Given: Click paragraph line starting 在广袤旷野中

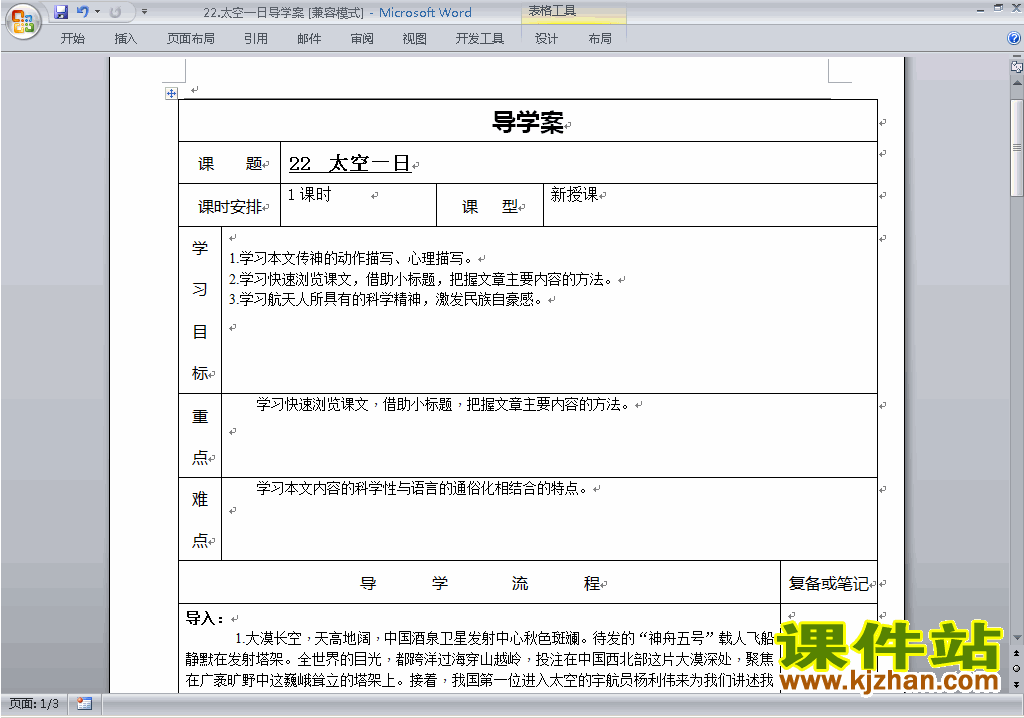Looking at the screenshot, I should (479, 680).
